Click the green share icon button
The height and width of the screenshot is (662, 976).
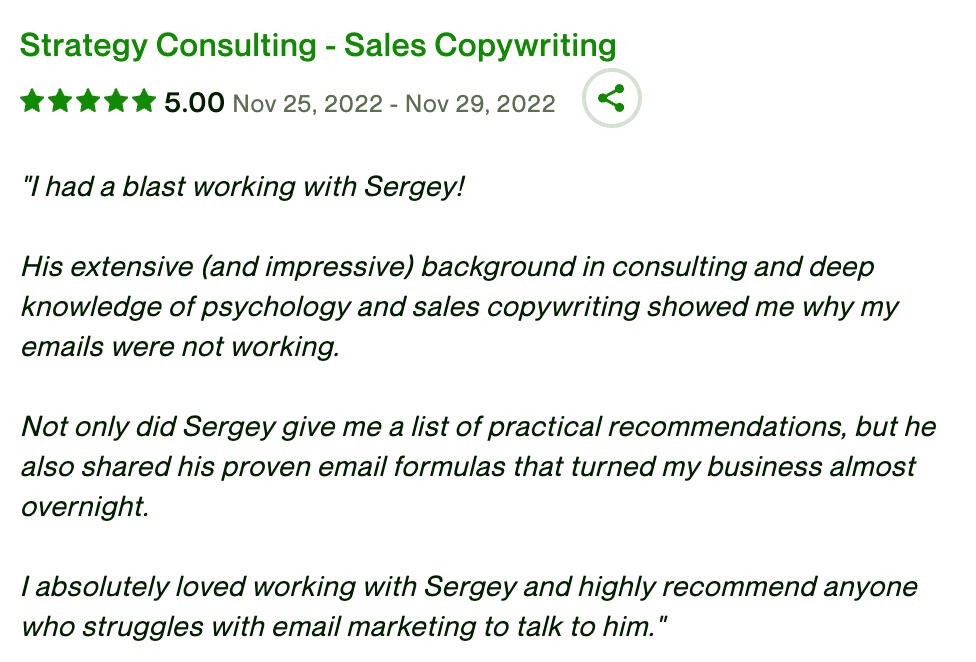tap(611, 98)
